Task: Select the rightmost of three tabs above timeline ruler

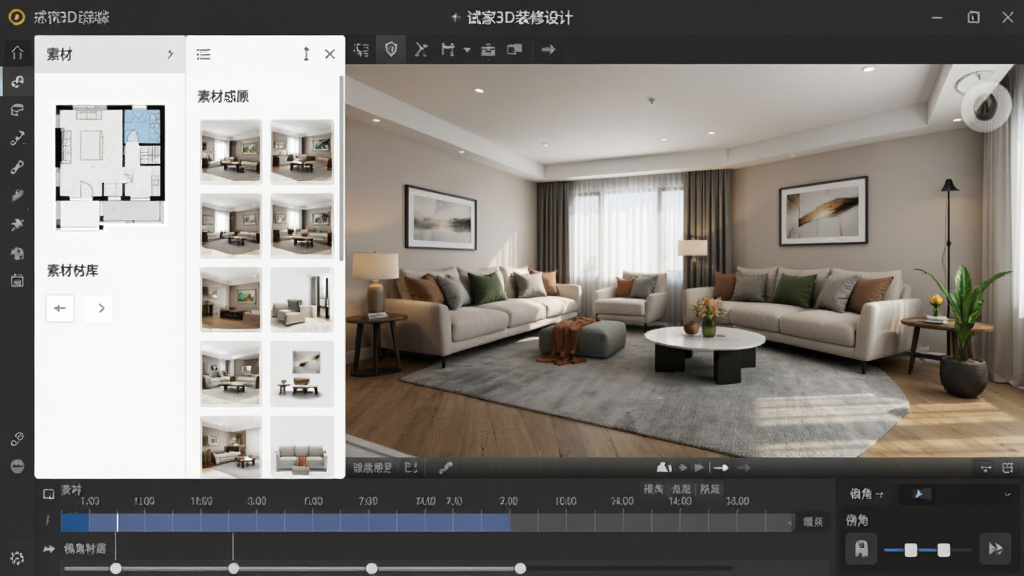Action: (x=710, y=488)
